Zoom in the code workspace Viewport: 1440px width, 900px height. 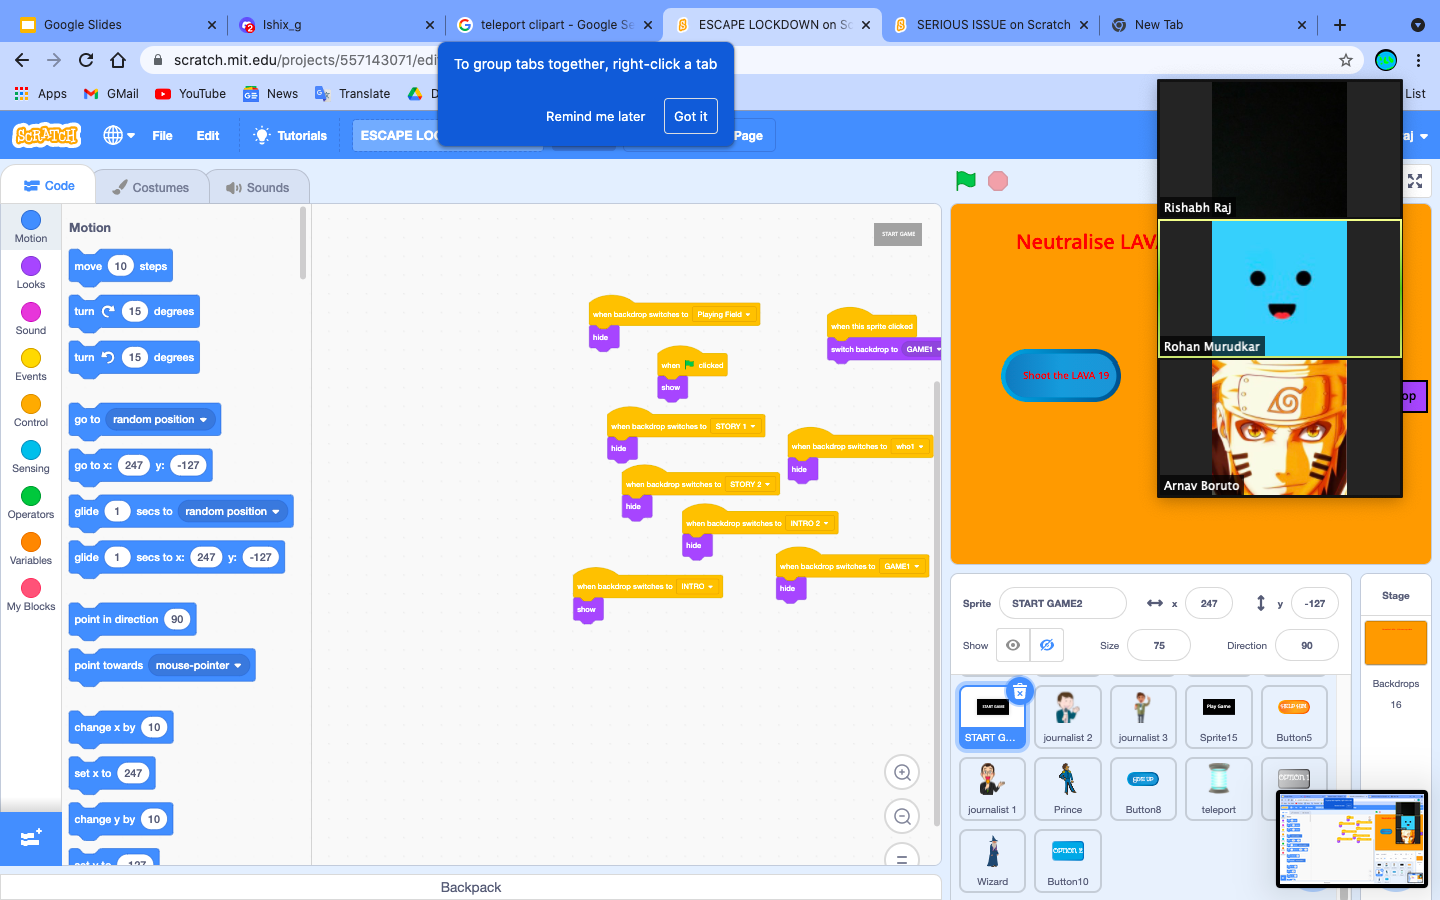pyautogui.click(x=902, y=772)
